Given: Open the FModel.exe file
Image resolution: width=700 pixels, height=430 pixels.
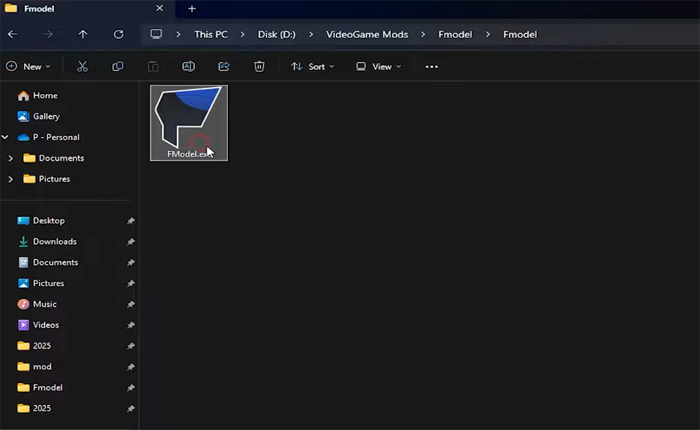Looking at the screenshot, I should click(189, 123).
